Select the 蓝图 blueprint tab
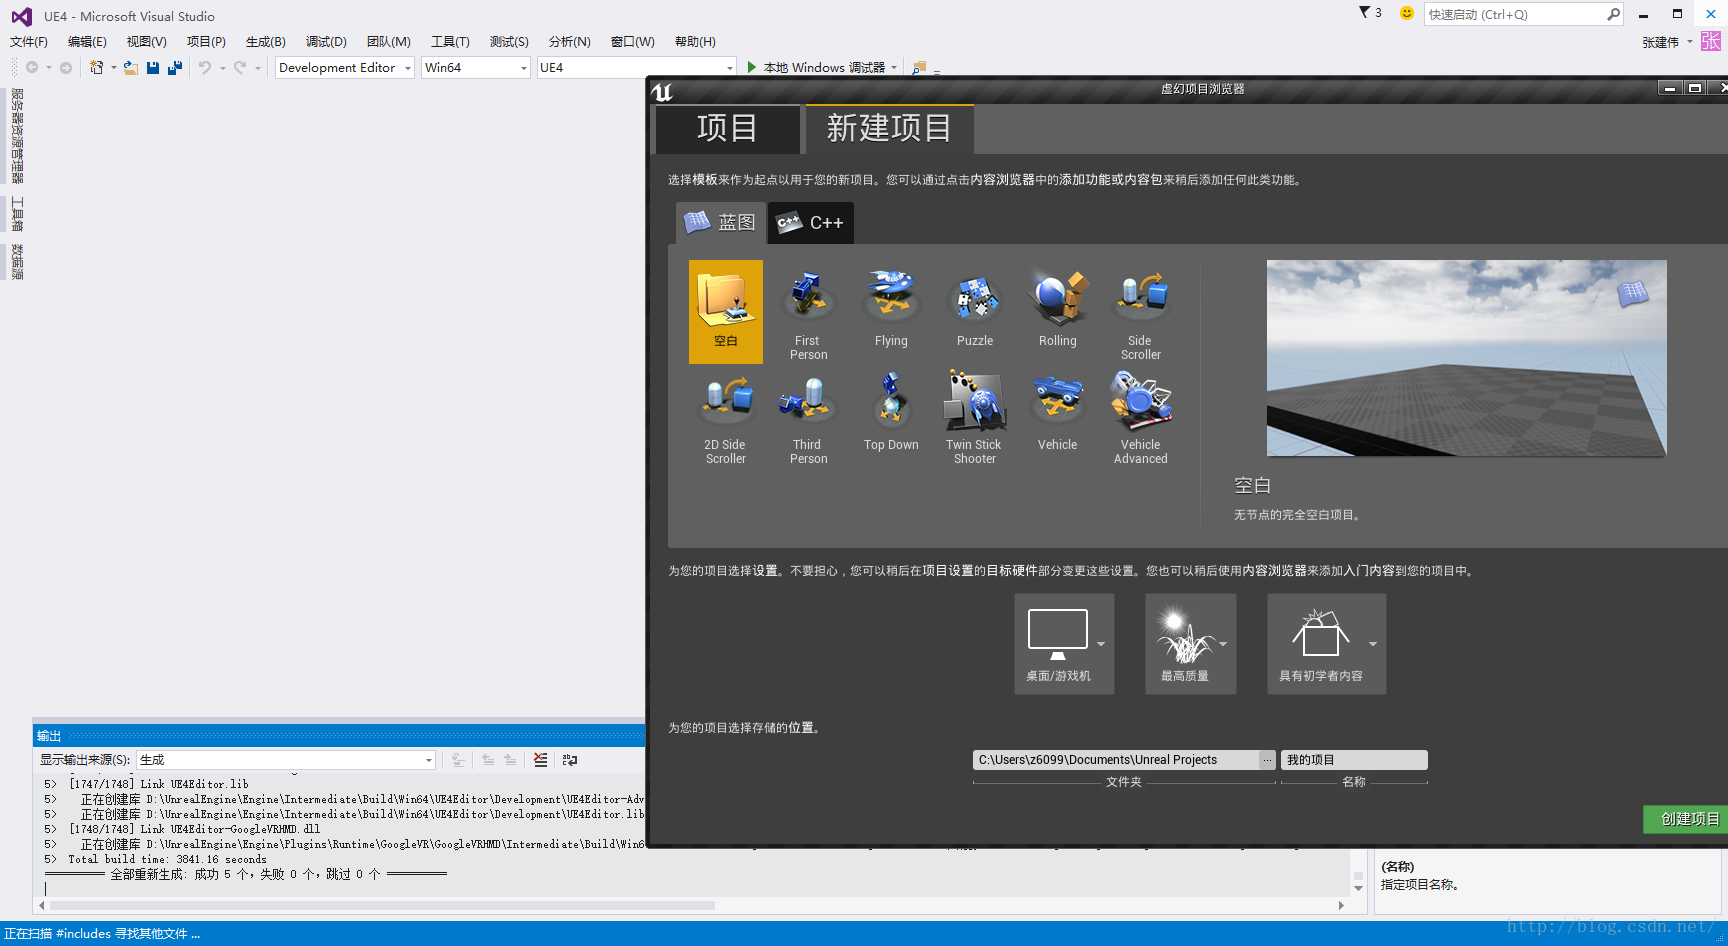1728x946 pixels. coord(721,222)
